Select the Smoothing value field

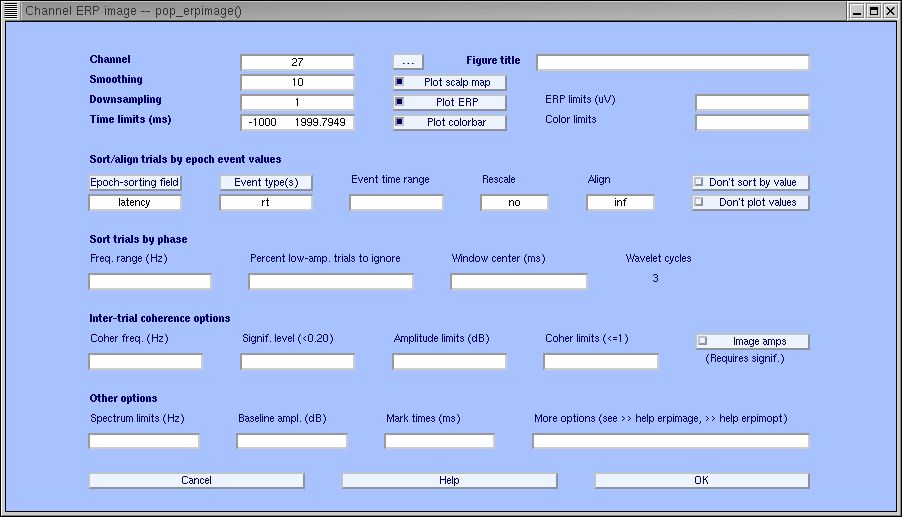pos(297,82)
